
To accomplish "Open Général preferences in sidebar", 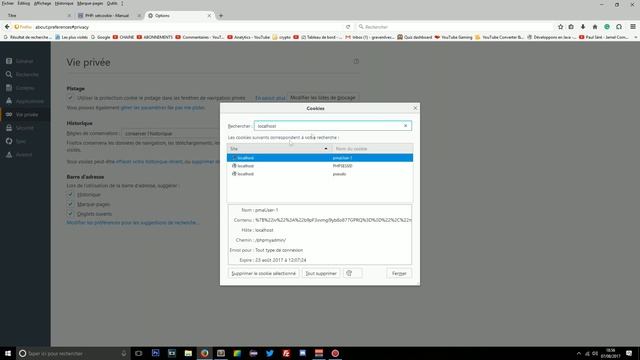I will [x=25, y=61].
